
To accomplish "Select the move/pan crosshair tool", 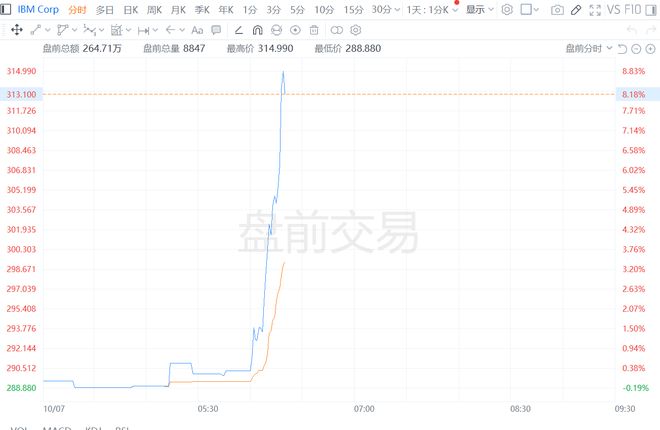I will click(16, 30).
